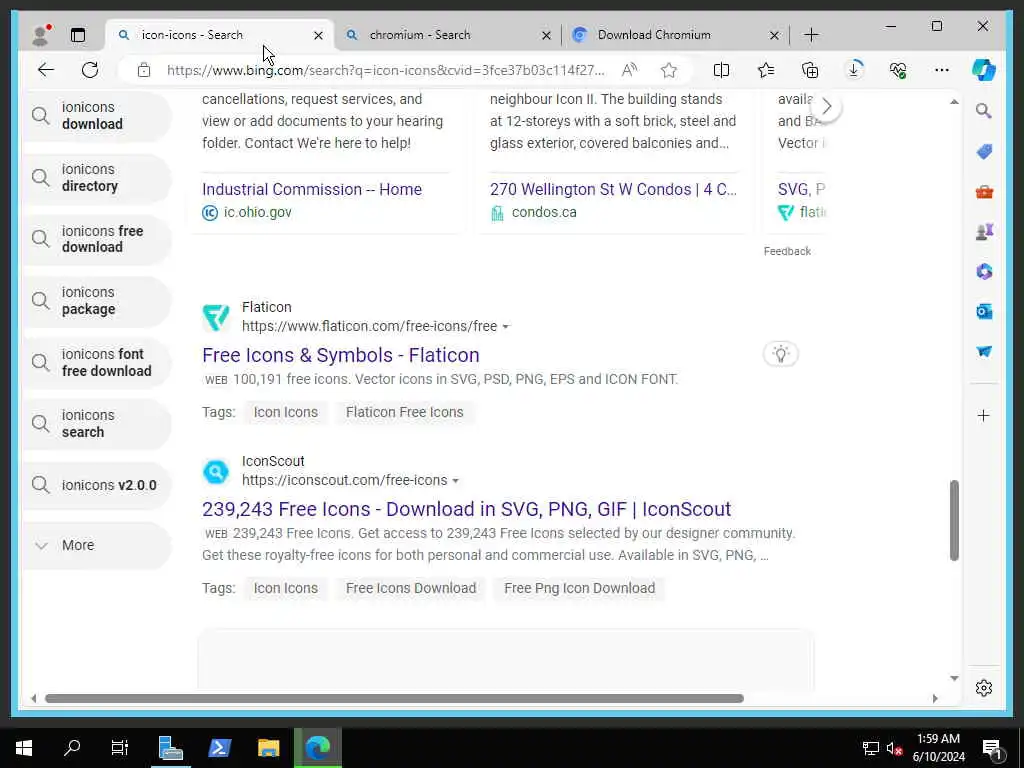
Task: Advance carousel with right chevron
Action: pos(826,106)
